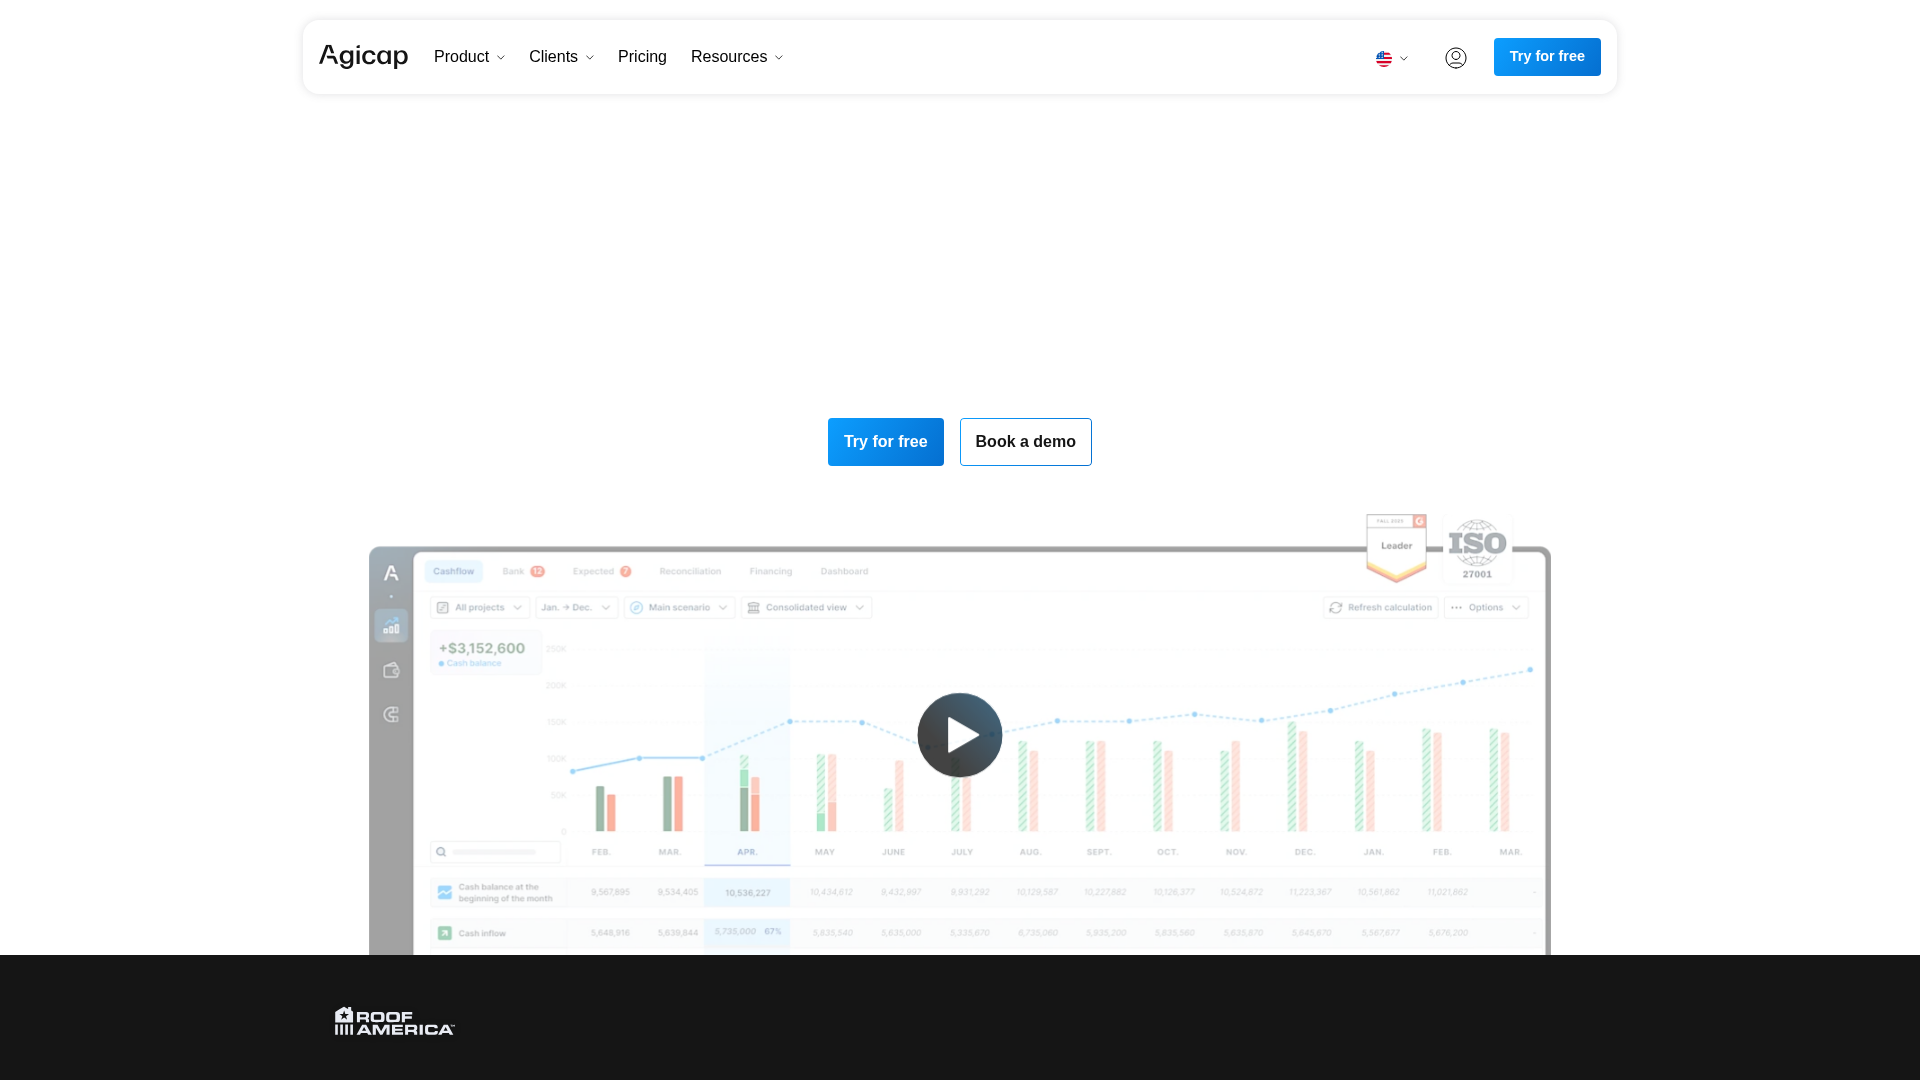This screenshot has height=1080, width=1920.
Task: Click the hero Try for free button
Action: point(885,442)
